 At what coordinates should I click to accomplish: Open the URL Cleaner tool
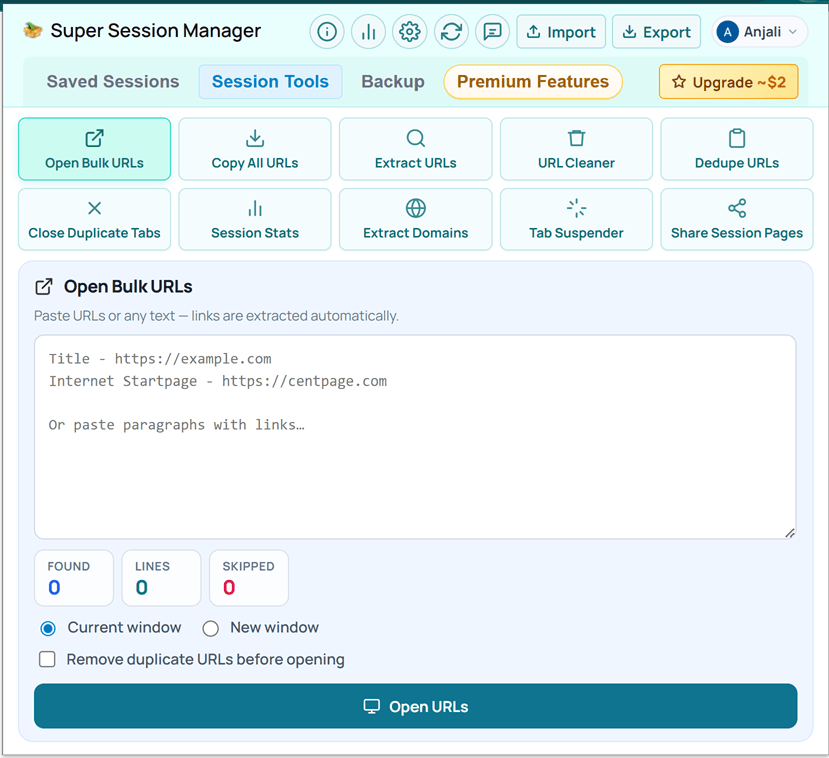[576, 149]
